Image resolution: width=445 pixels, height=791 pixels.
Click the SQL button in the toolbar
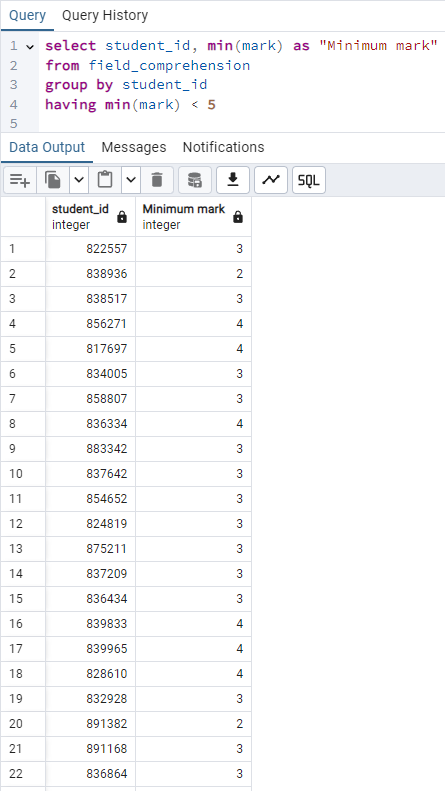(x=309, y=180)
